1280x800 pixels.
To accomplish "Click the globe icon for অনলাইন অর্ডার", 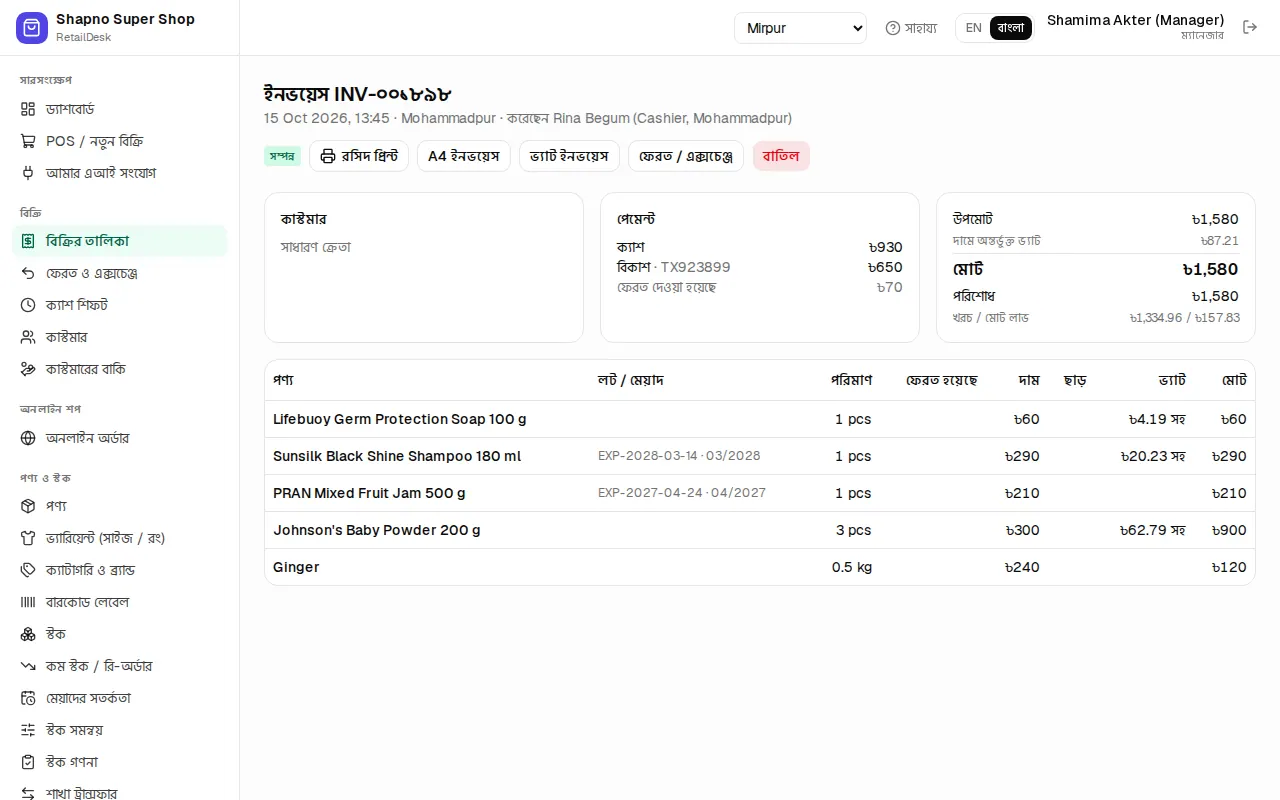I will tap(28, 438).
